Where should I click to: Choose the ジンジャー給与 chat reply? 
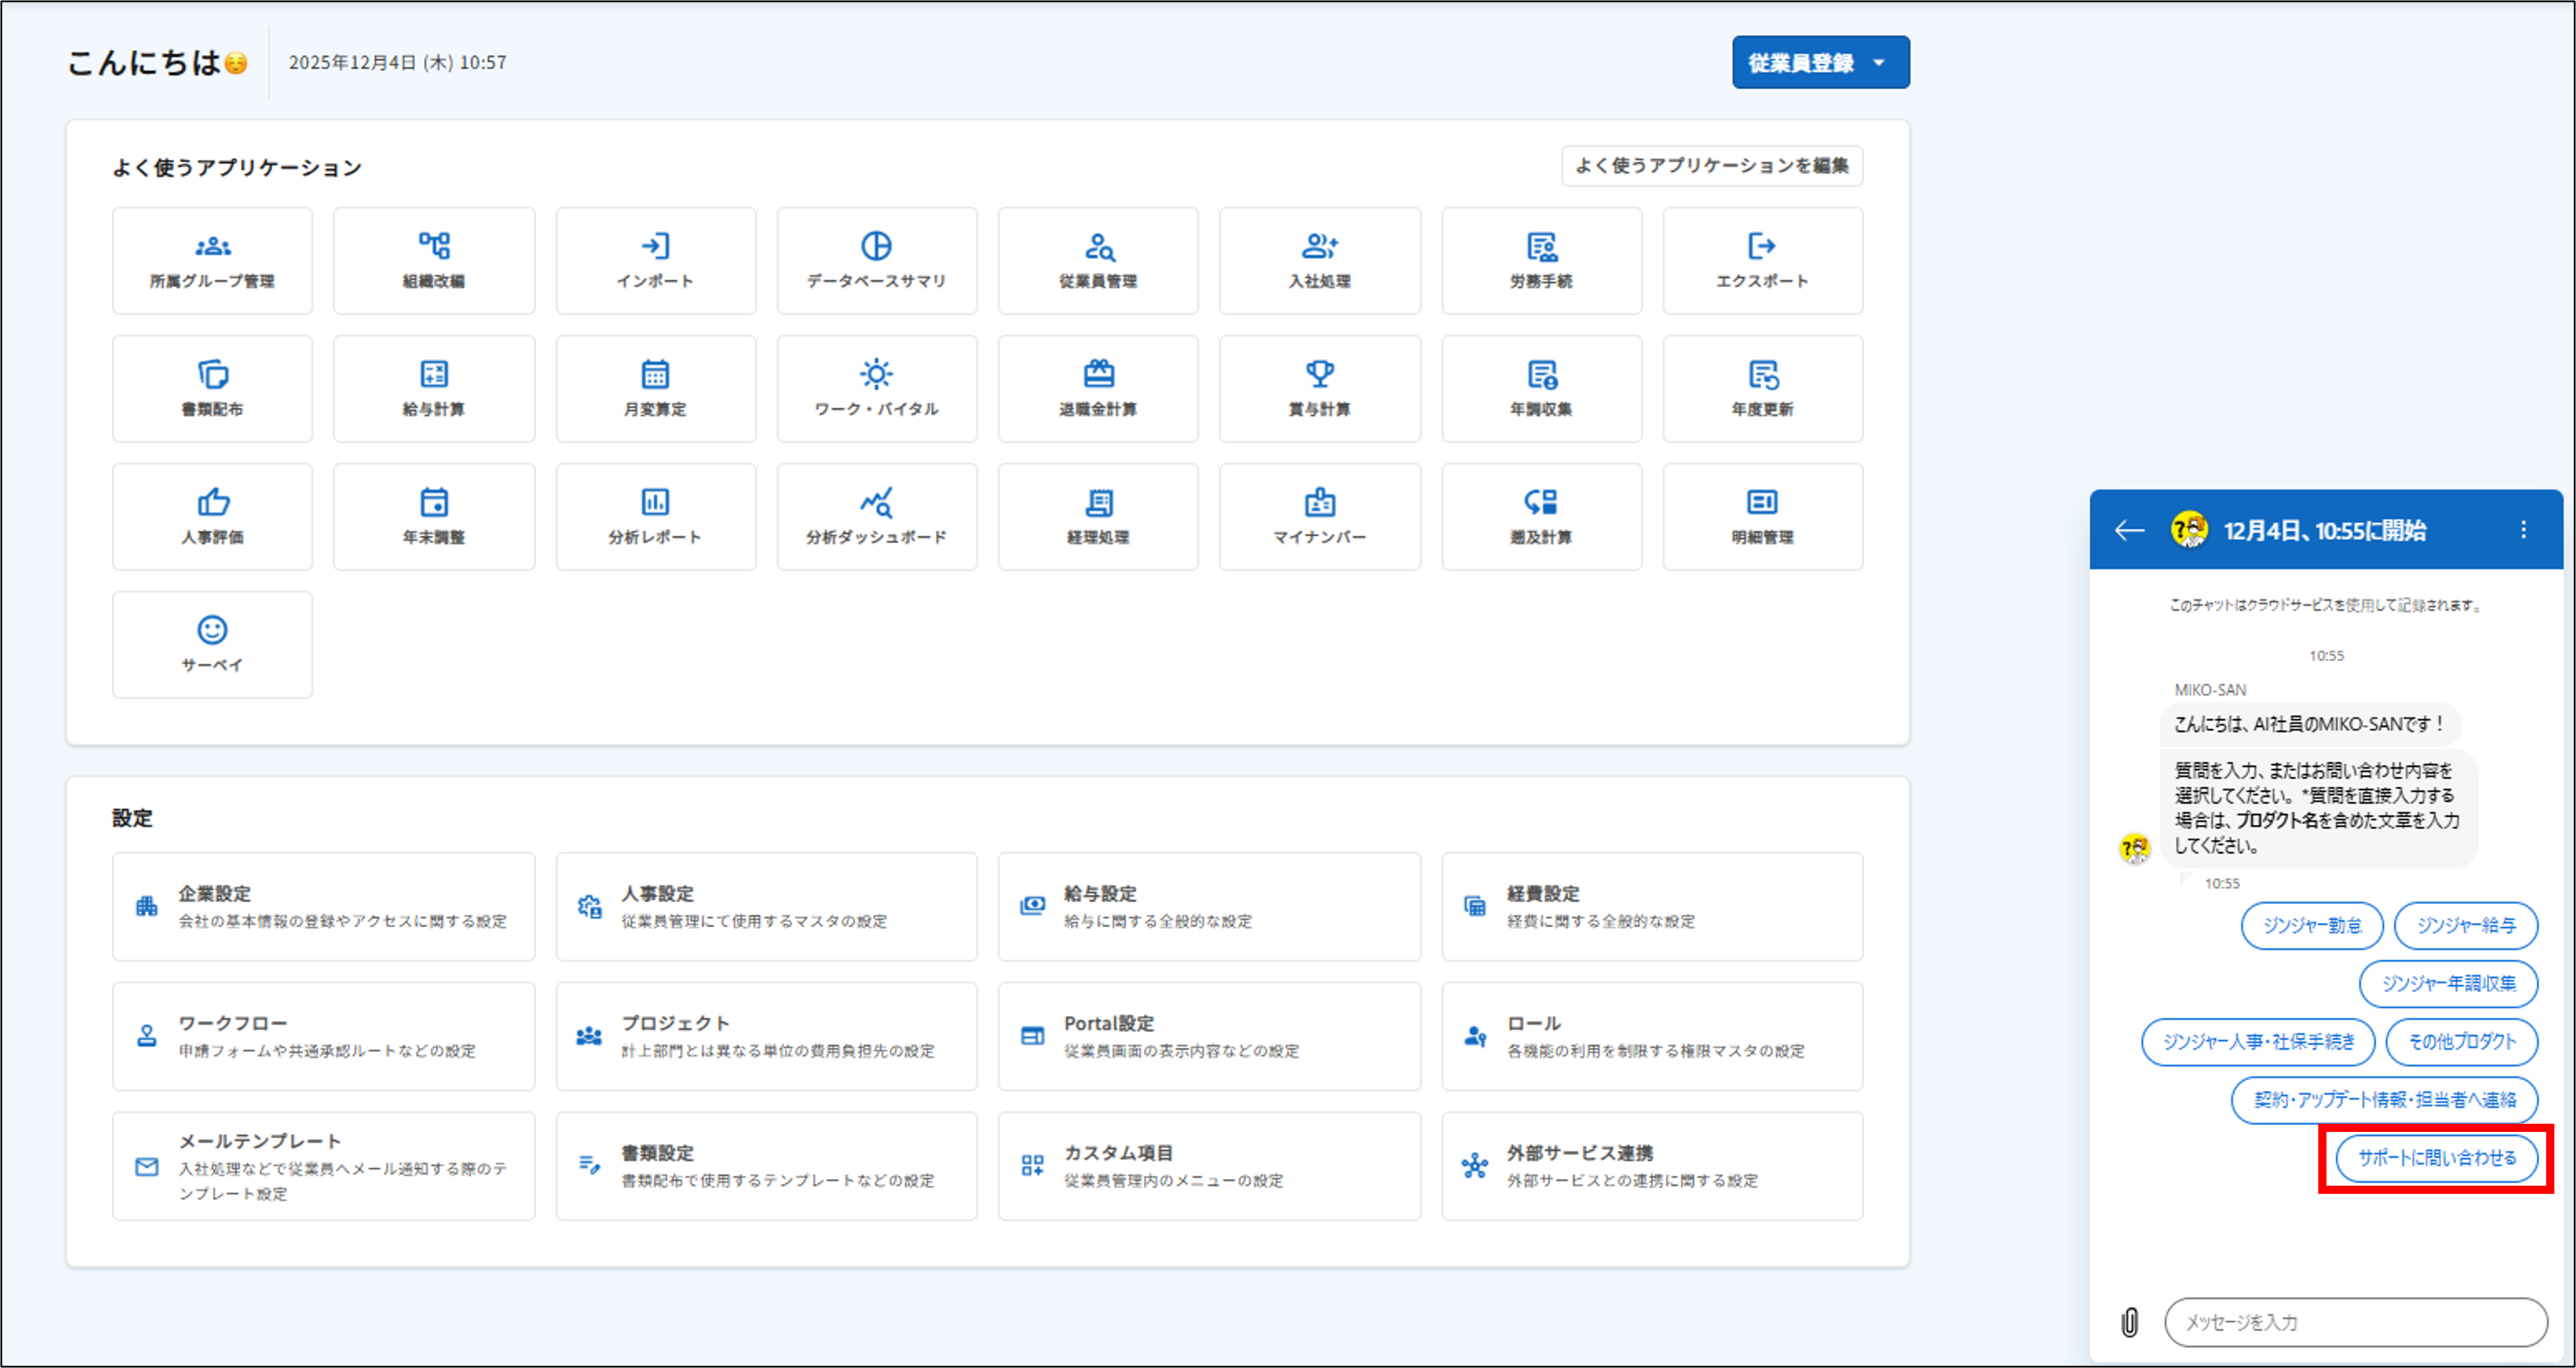coord(2465,926)
